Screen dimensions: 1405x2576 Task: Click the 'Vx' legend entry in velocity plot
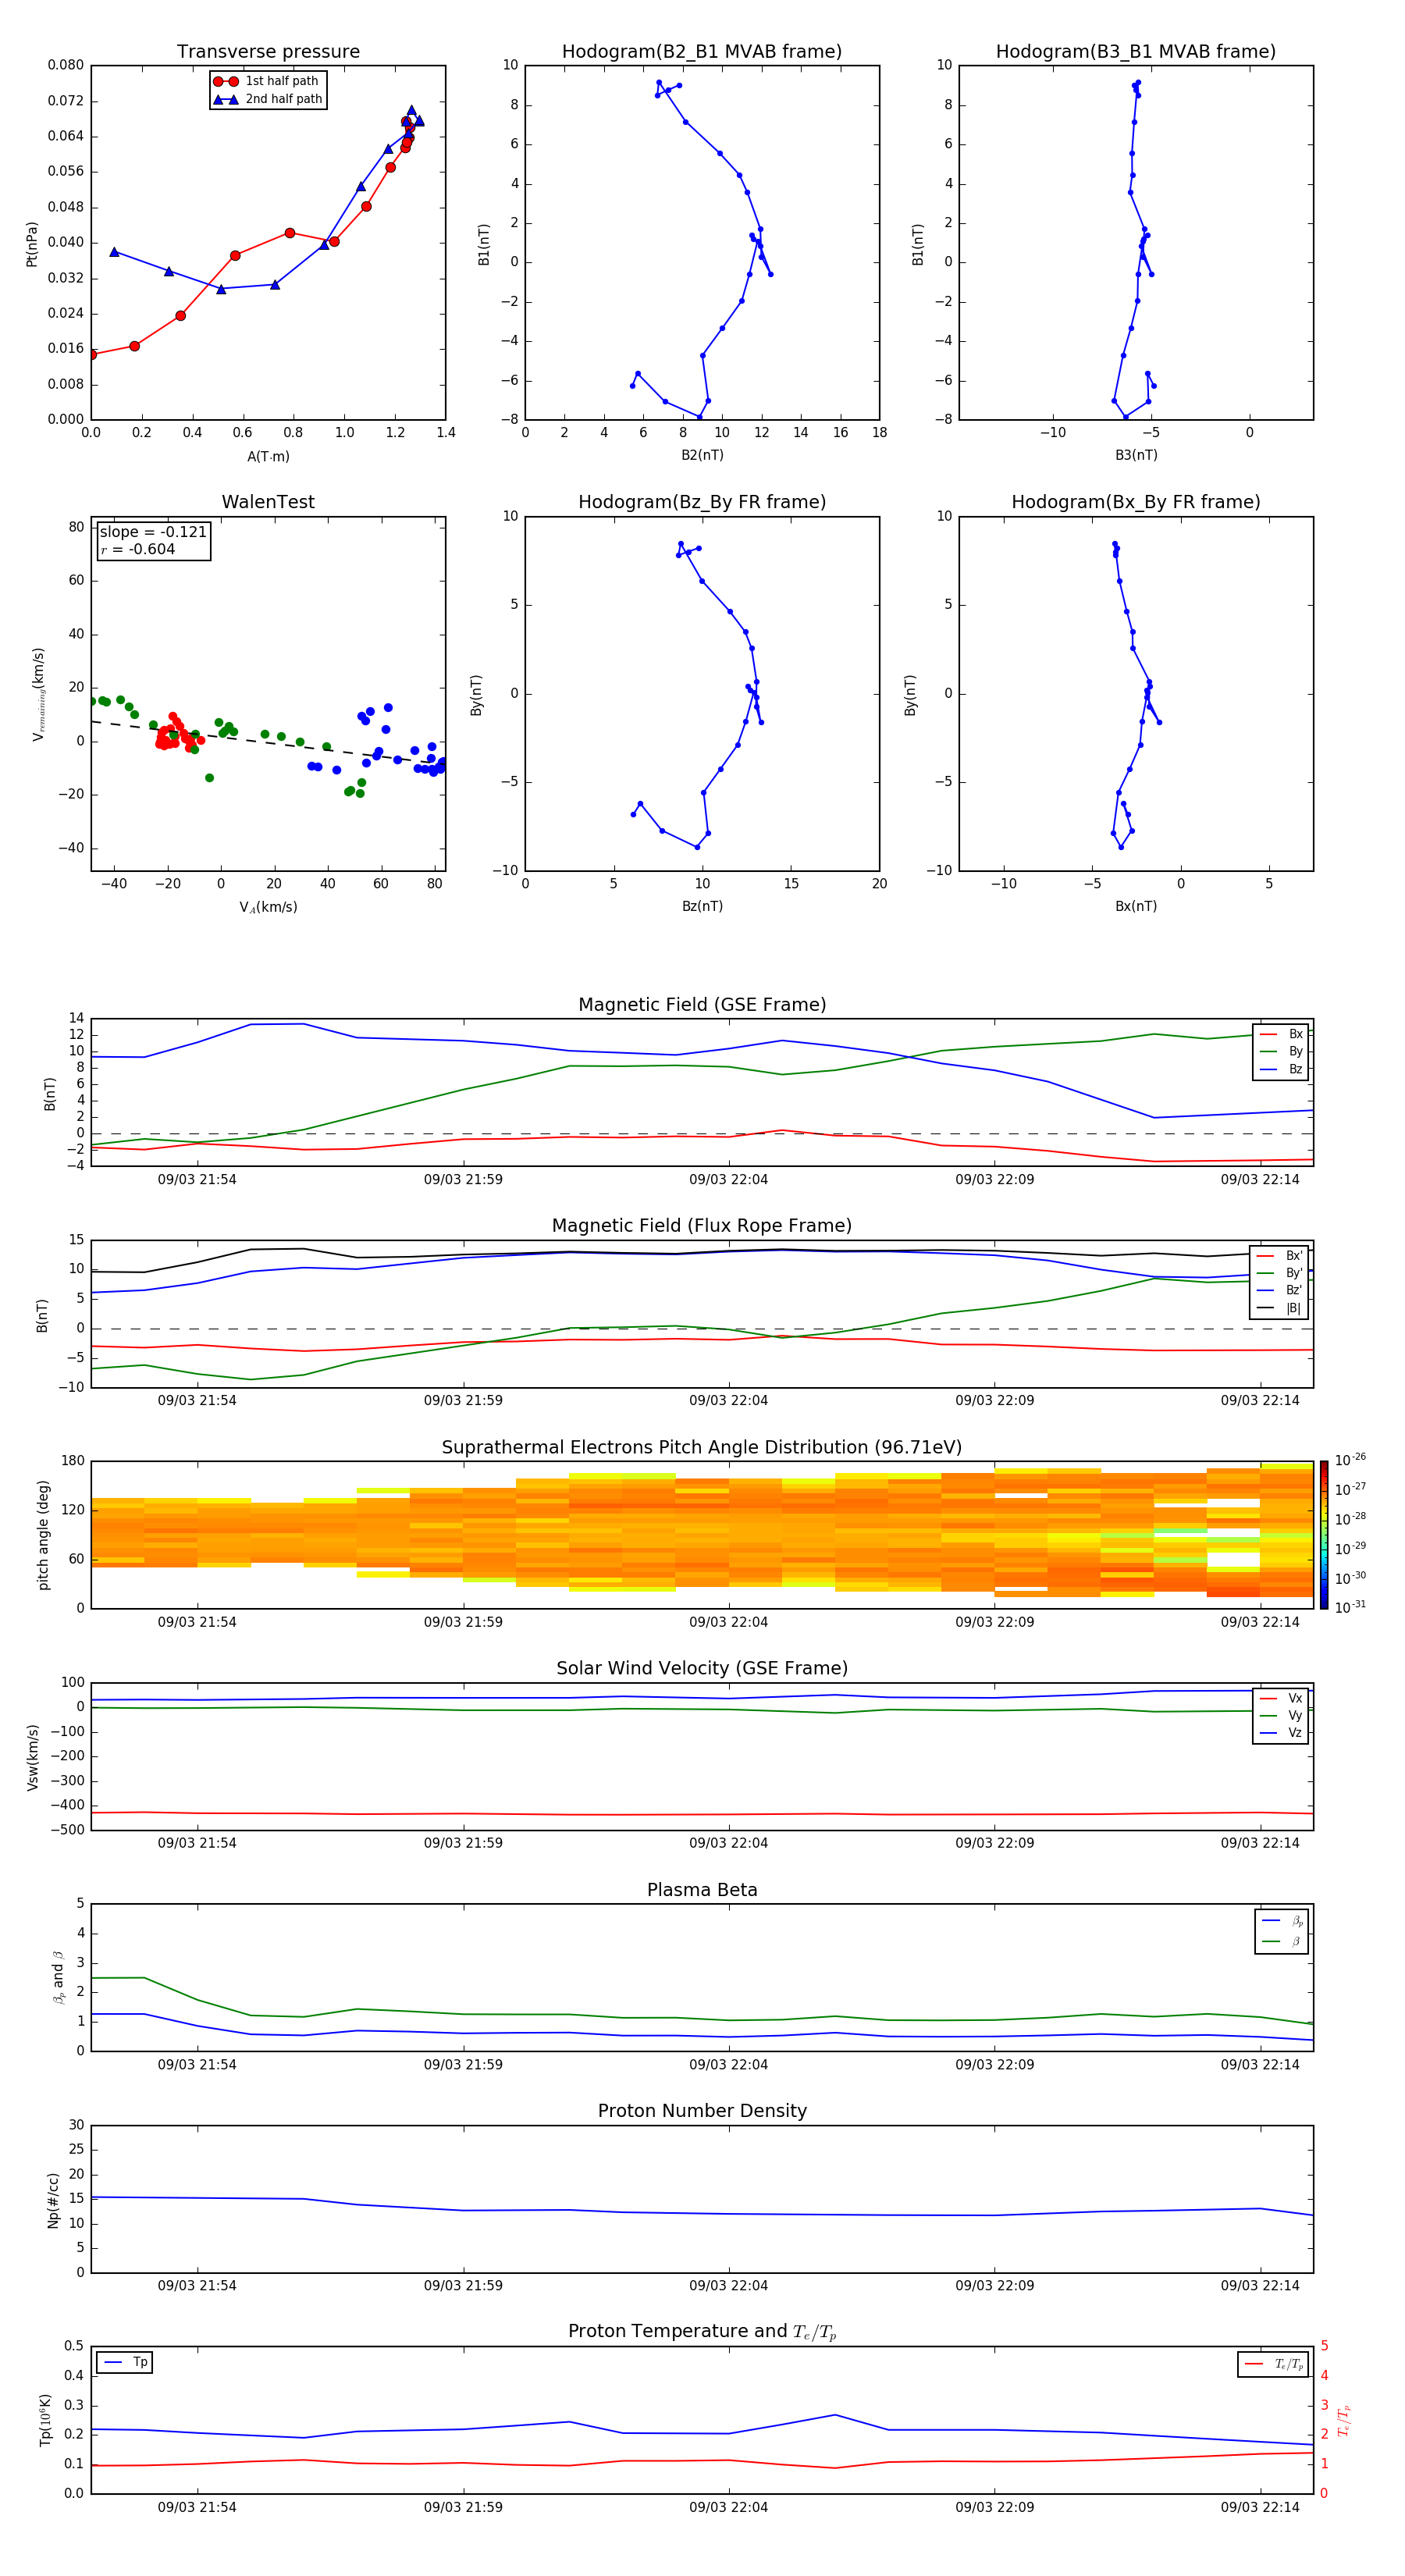coord(1282,1699)
